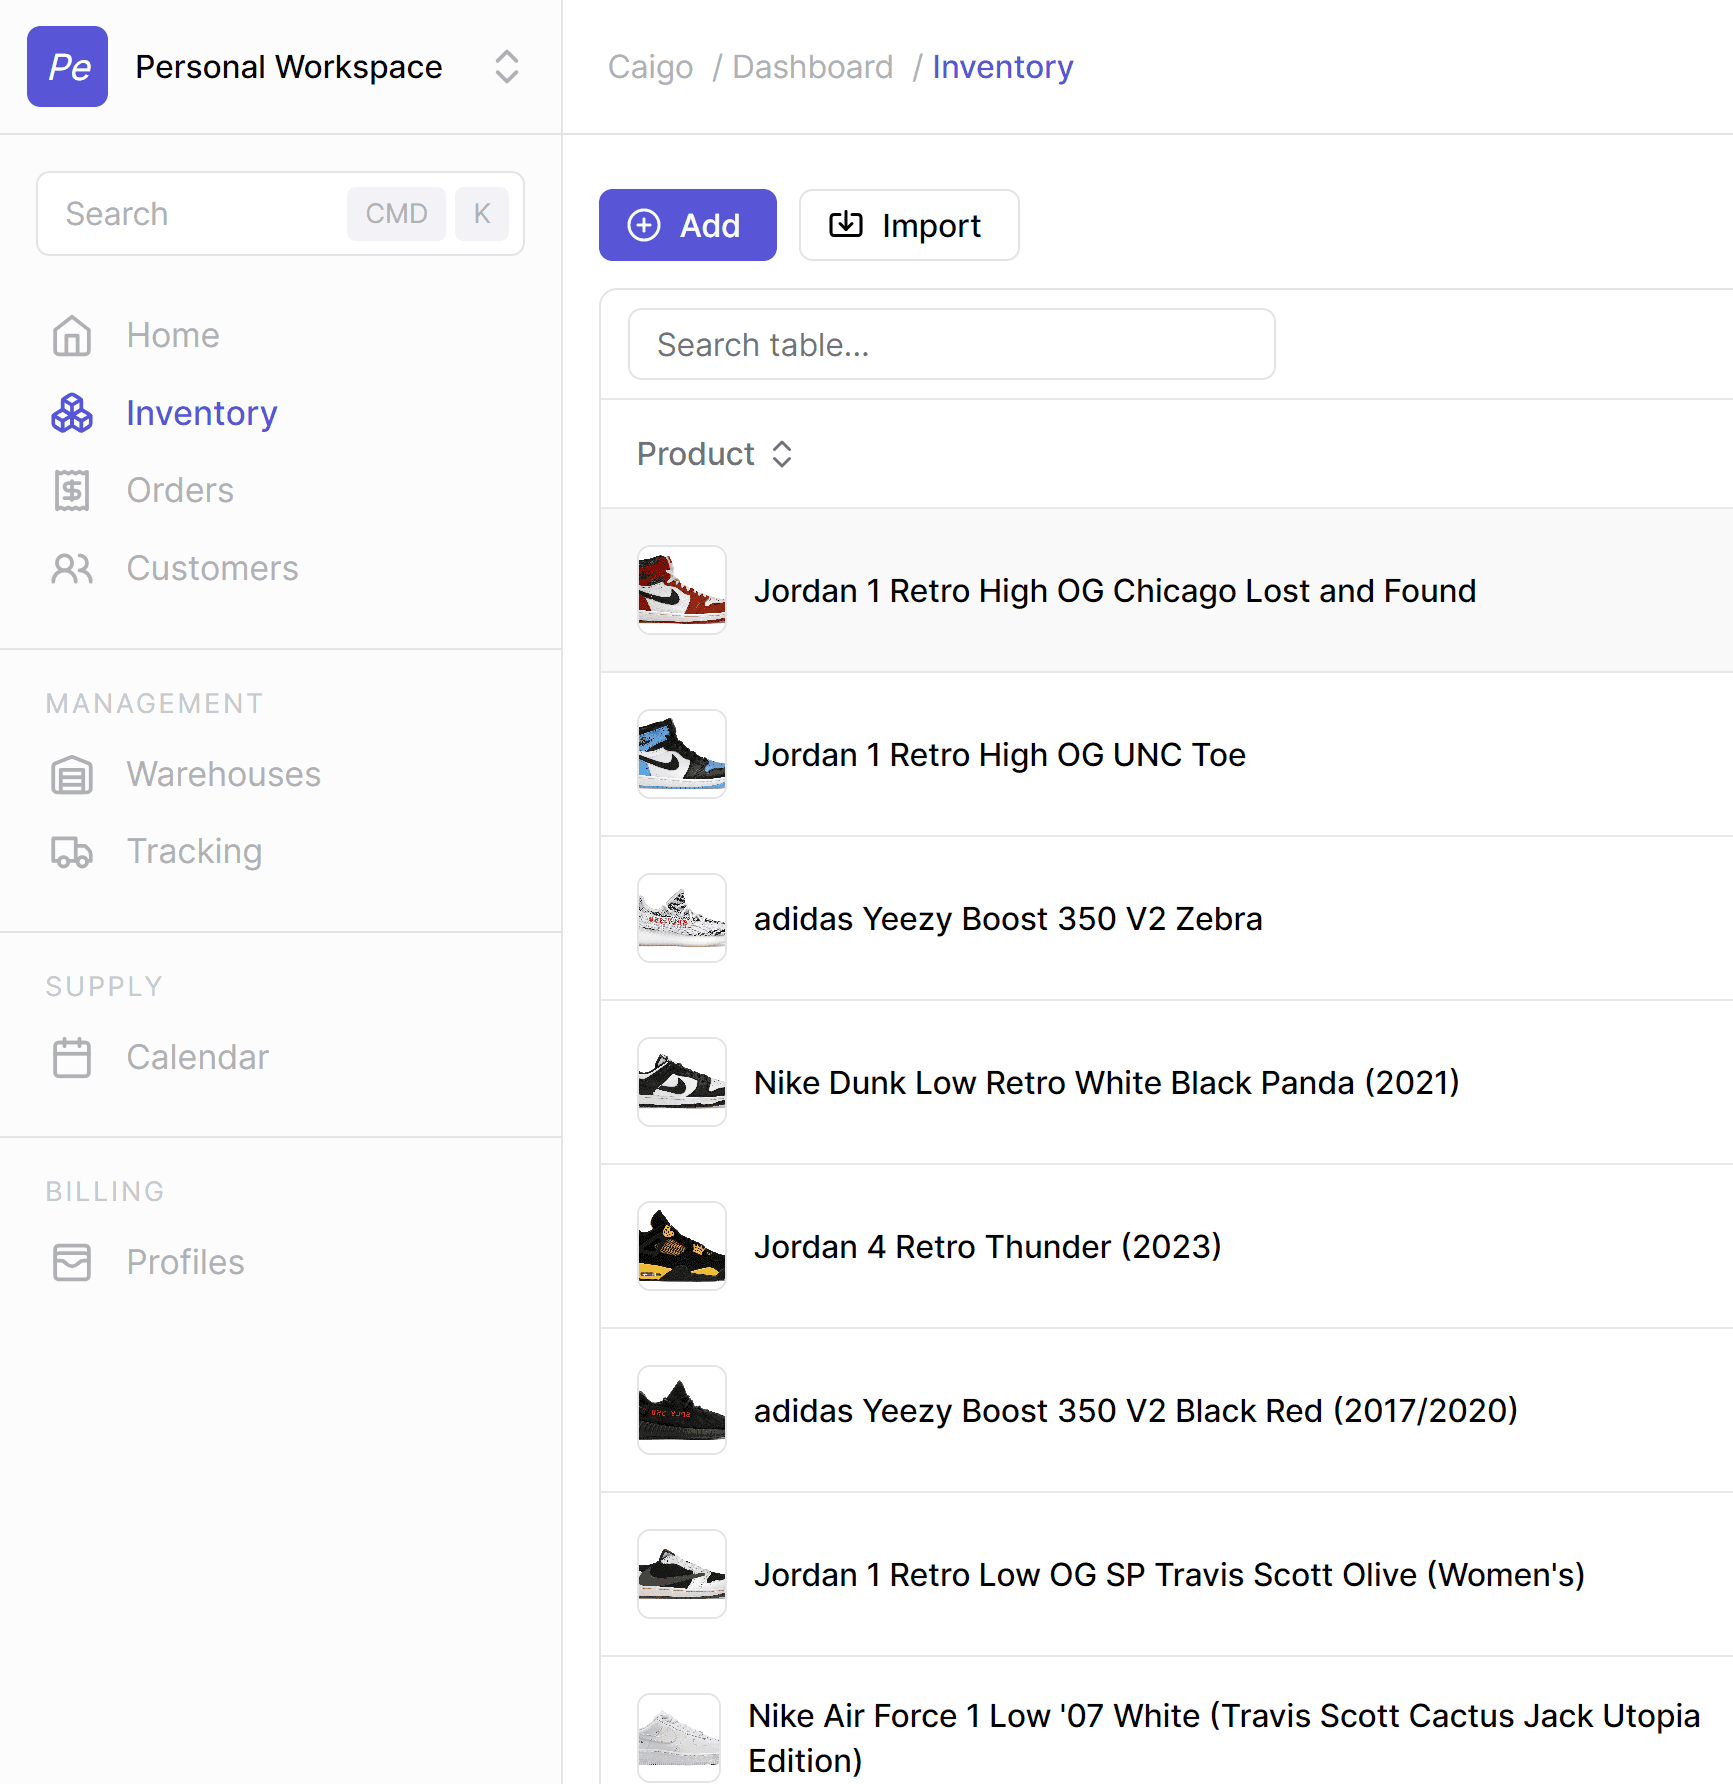Click the Import download tray icon
The width and height of the screenshot is (1733, 1784).
pyautogui.click(x=846, y=225)
